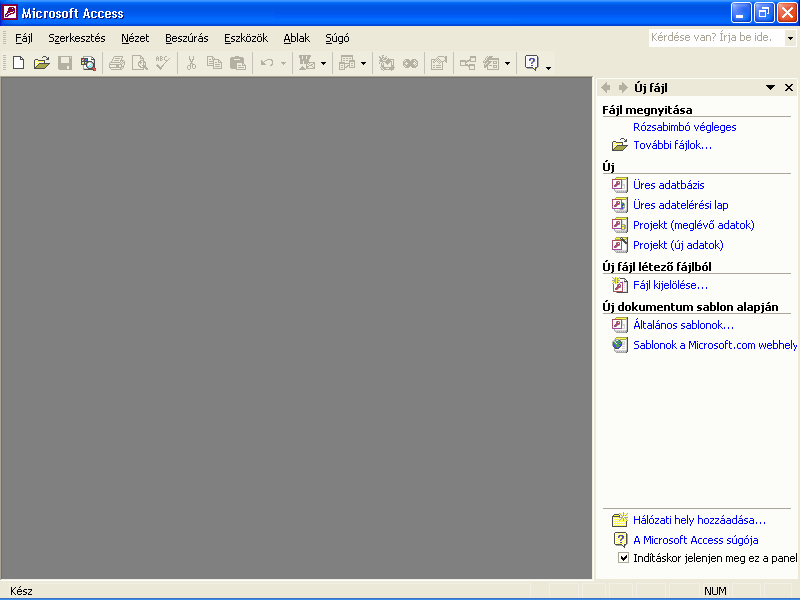Viewport: 800px width, 600px height.
Task: Open A Microsoft Access súgója link
Action: (x=695, y=540)
